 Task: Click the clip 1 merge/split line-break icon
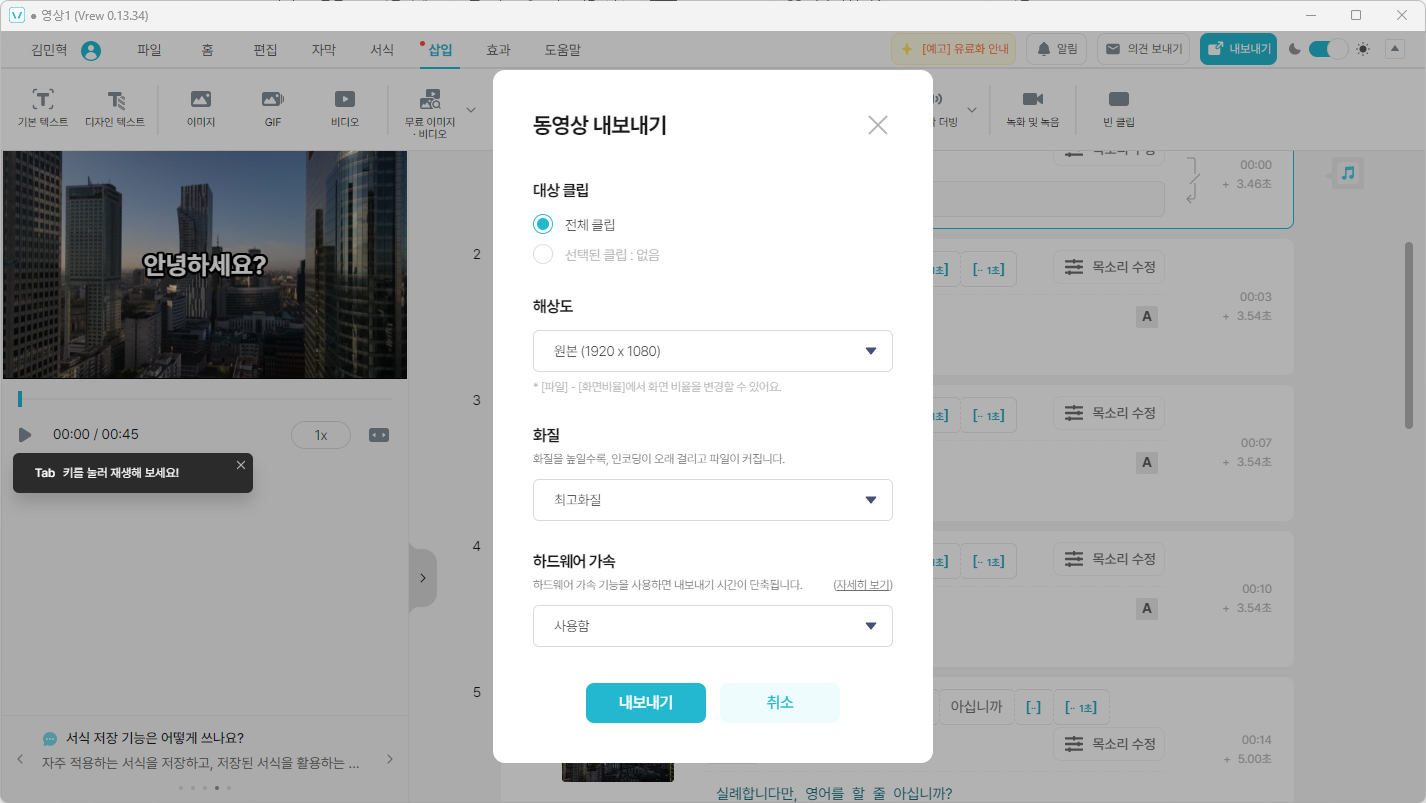point(1192,180)
